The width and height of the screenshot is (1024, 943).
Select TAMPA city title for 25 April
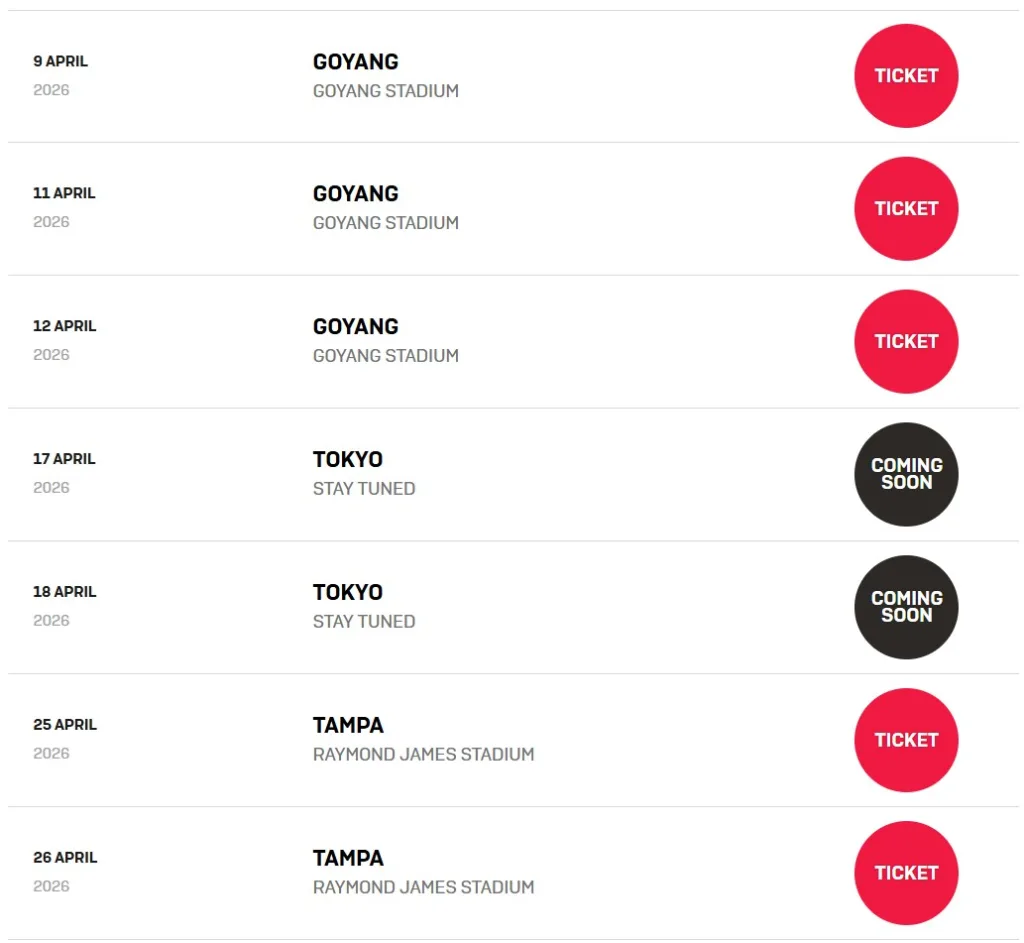348,725
